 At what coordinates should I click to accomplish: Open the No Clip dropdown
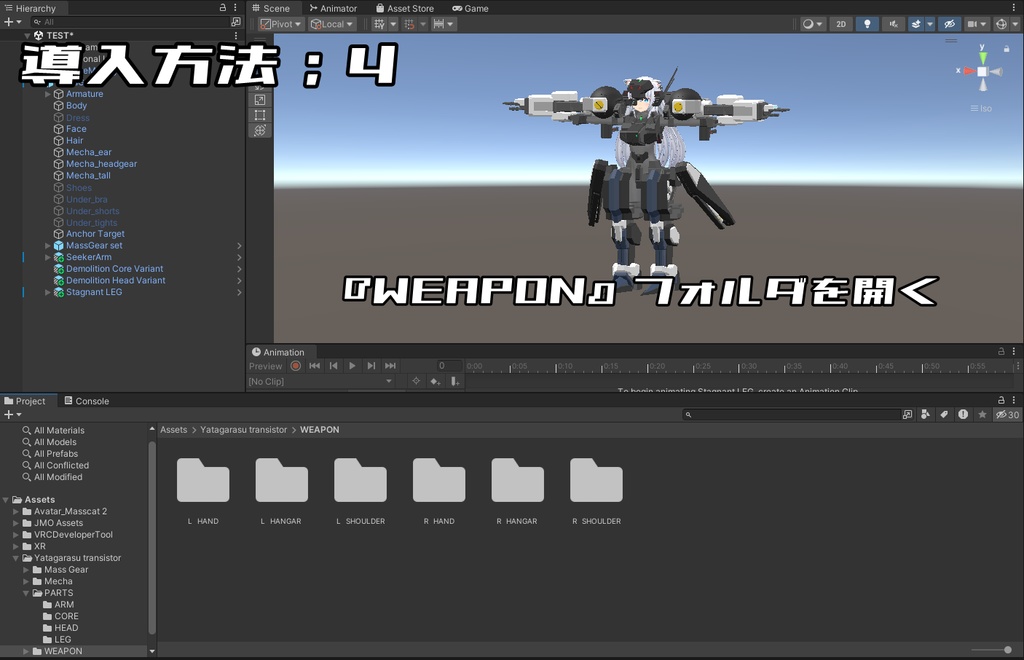321,381
